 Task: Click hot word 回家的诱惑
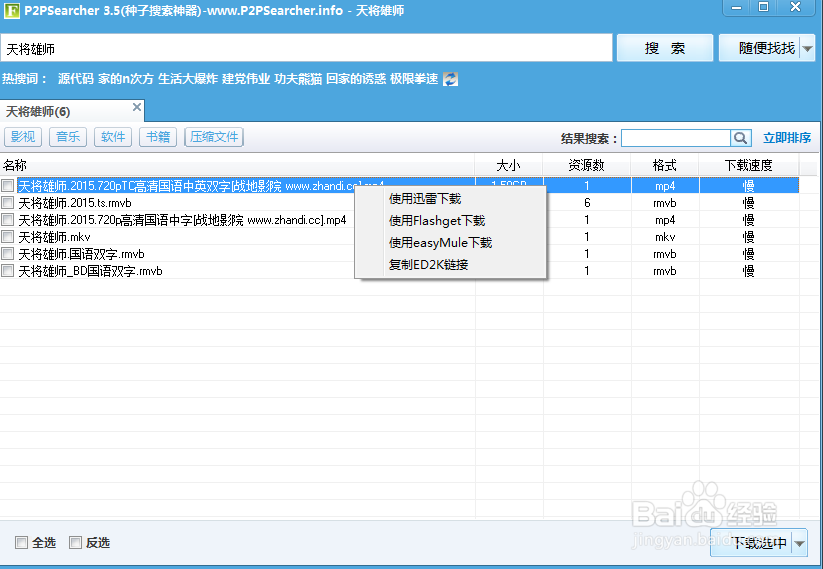coord(356,79)
